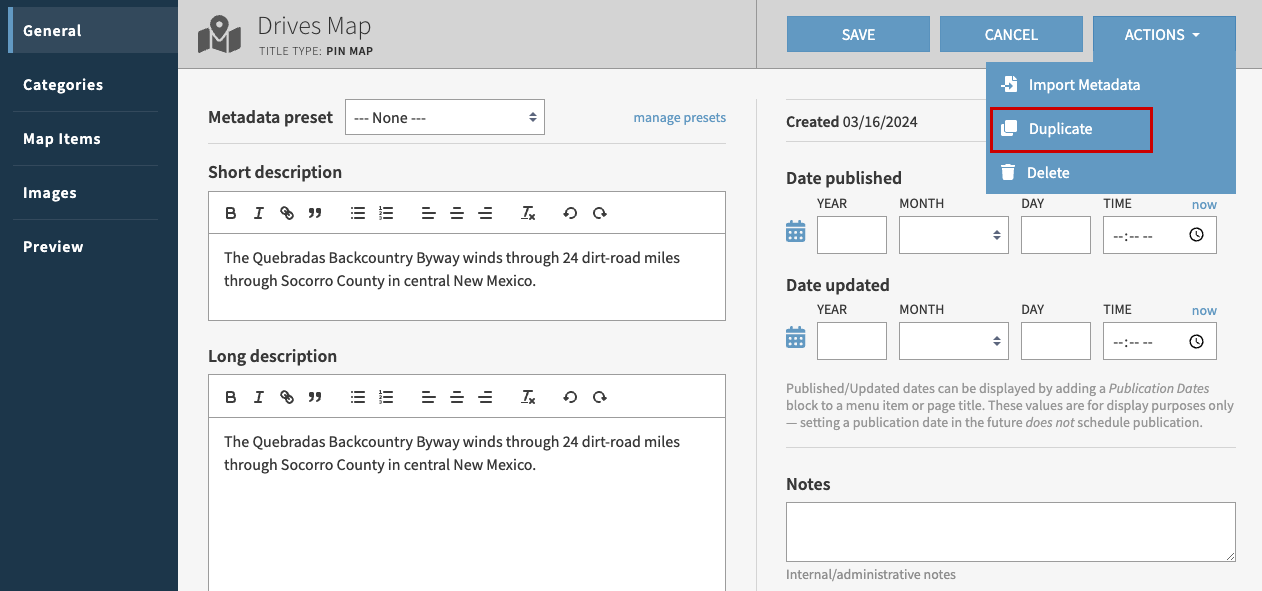Insert a link in the Short description editor
This screenshot has width=1262, height=591.
[287, 213]
